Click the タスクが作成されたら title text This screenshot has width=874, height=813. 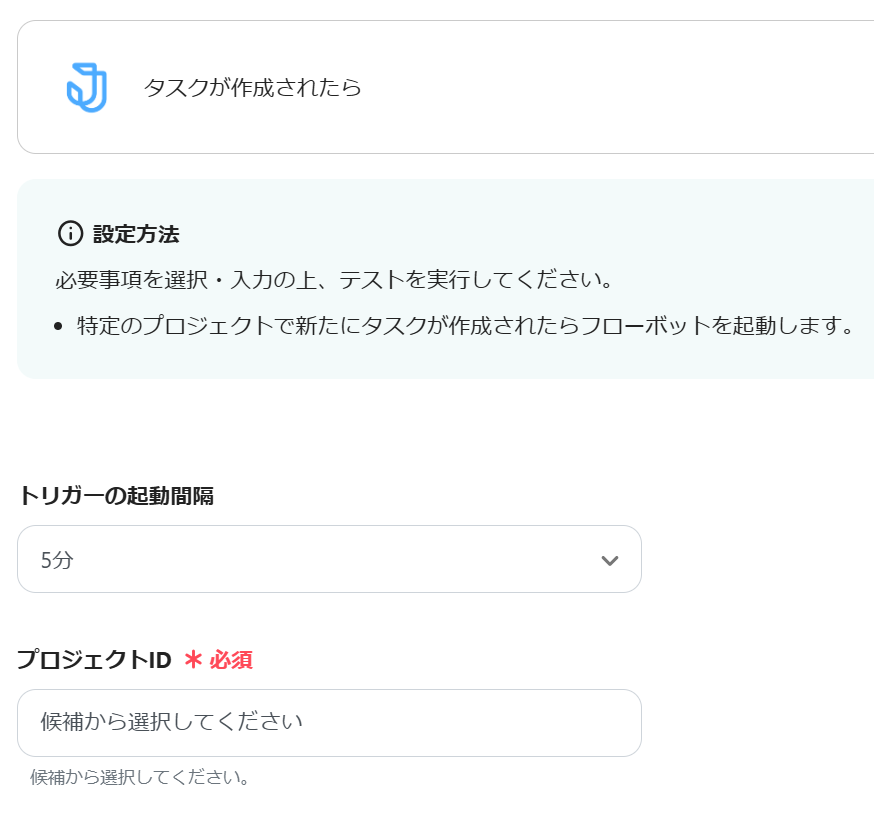pos(252,88)
